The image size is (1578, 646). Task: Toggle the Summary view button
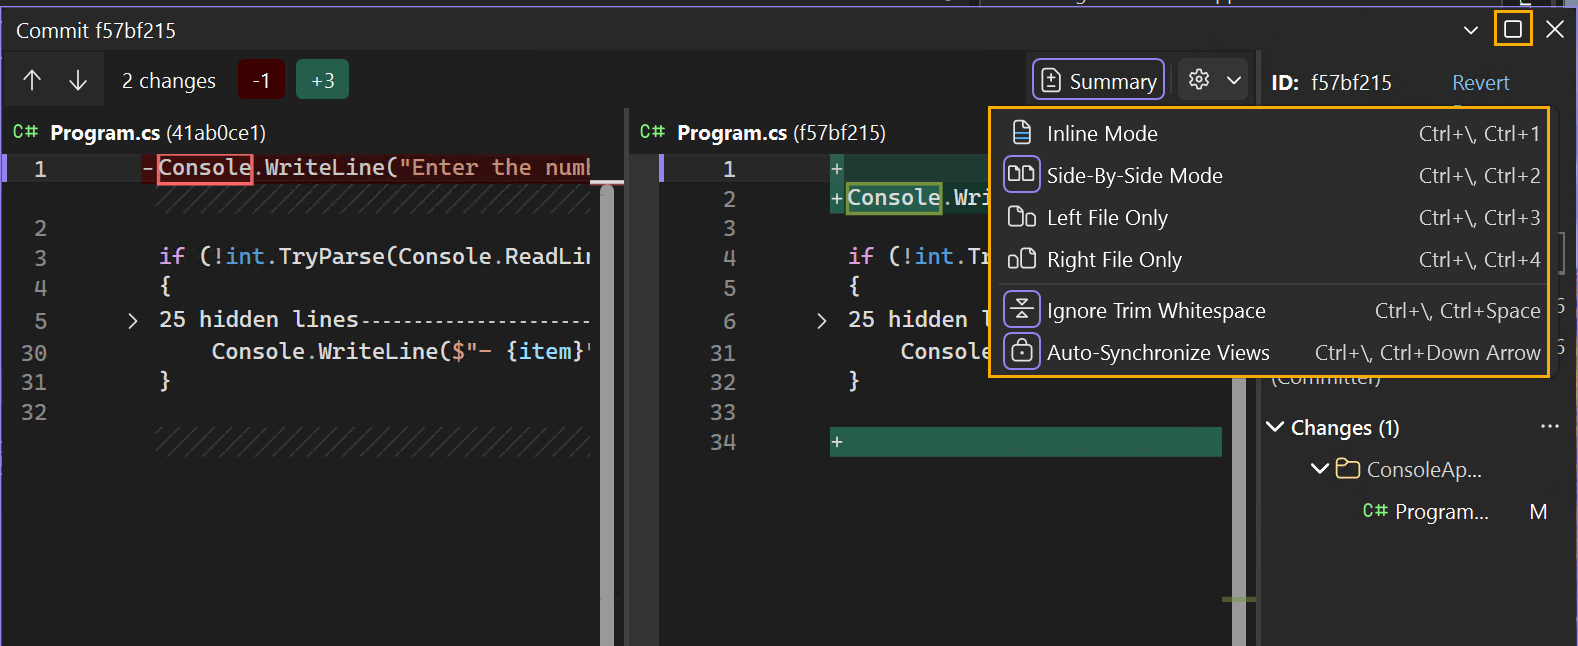coord(1098,81)
